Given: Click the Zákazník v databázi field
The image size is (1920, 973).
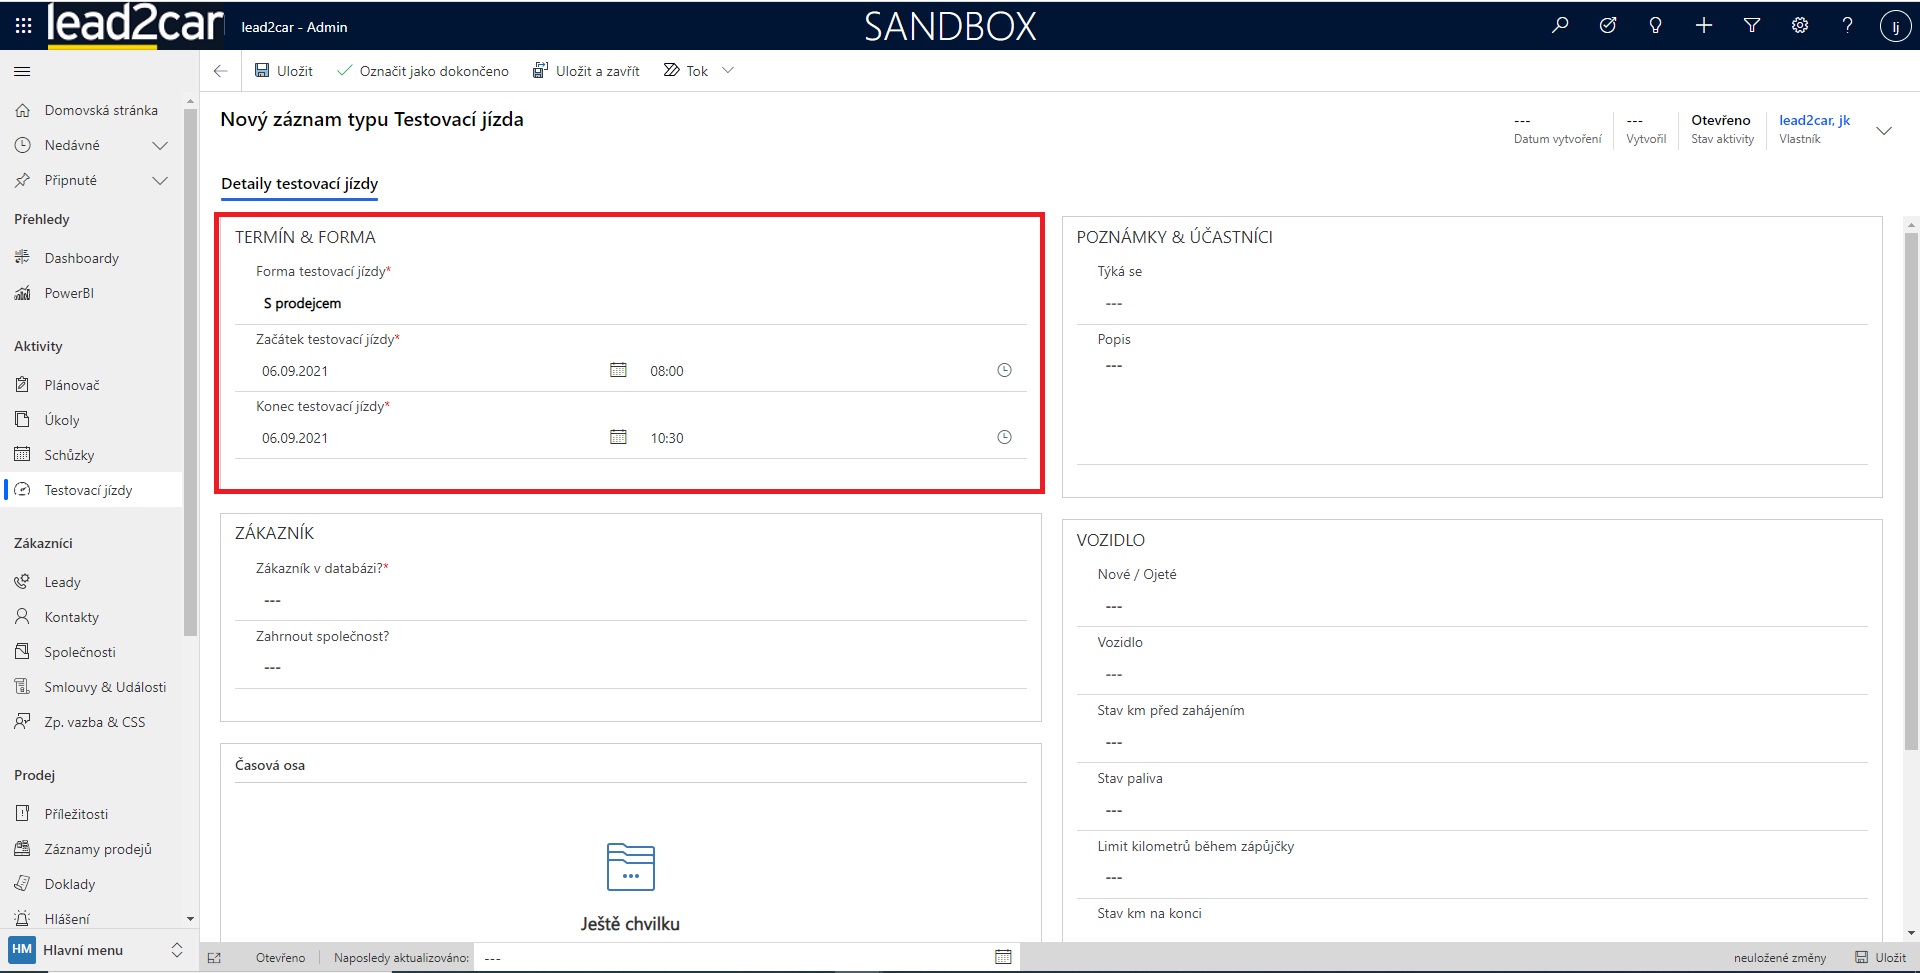Looking at the screenshot, I should pos(630,600).
